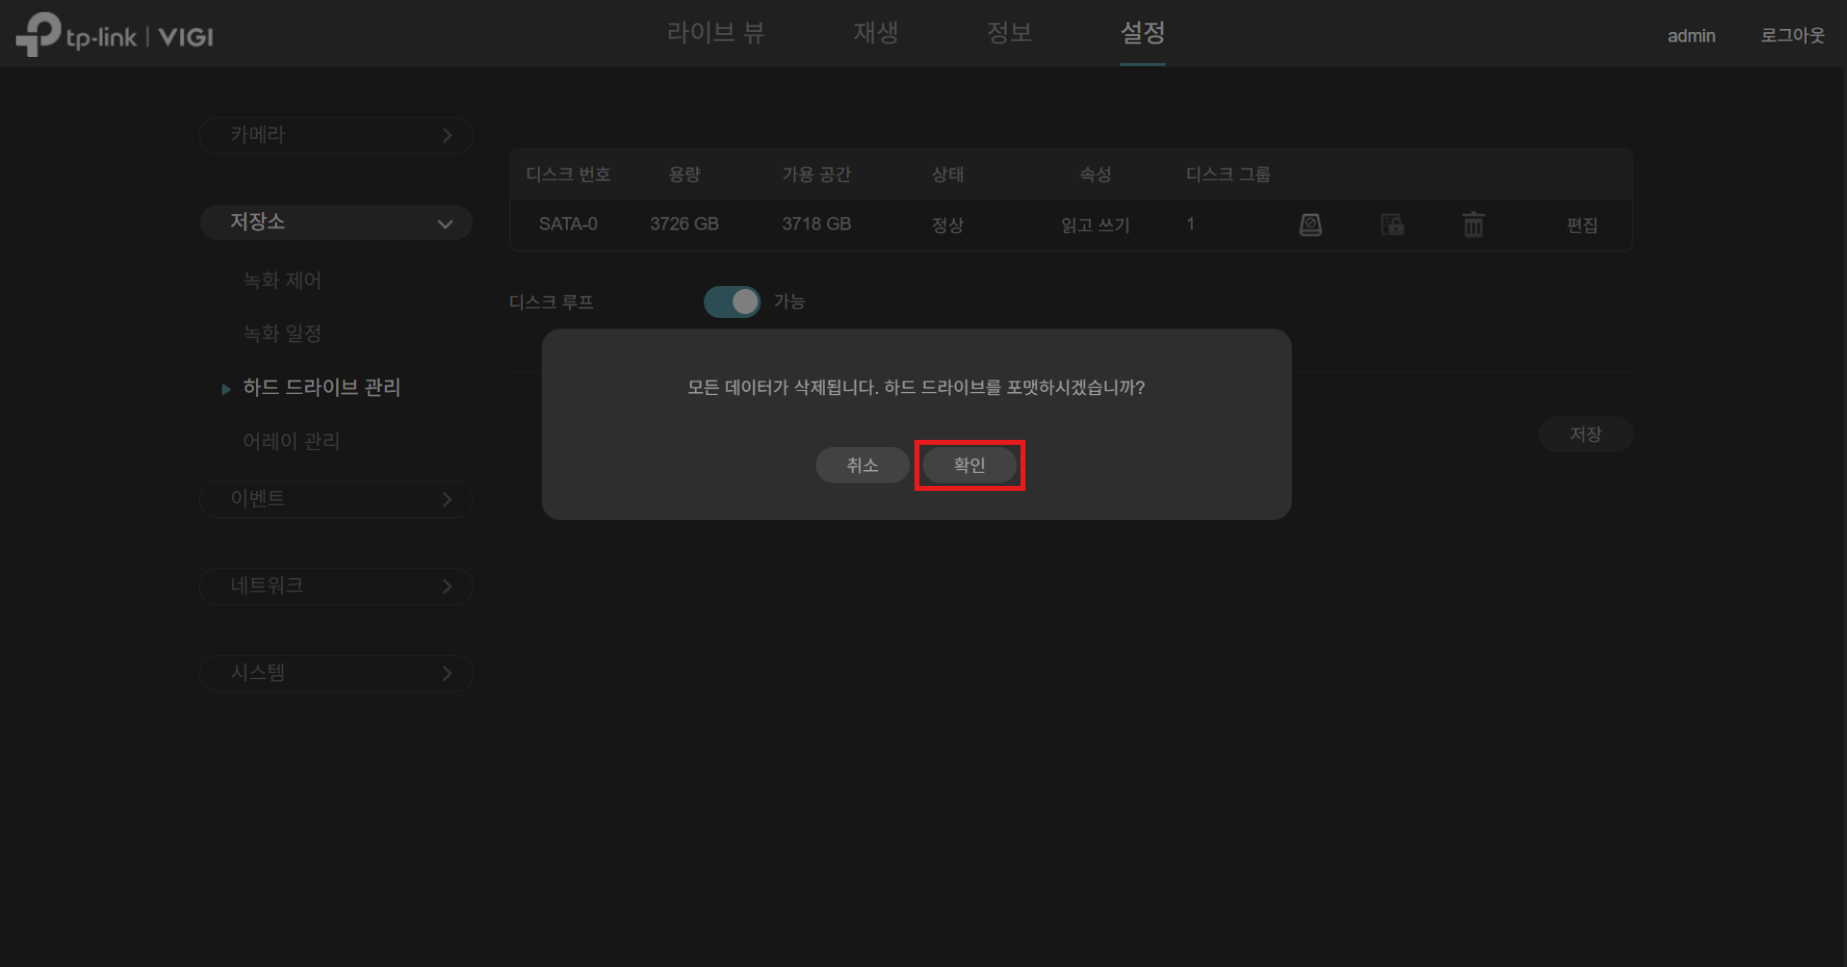Collapse the 저장소 sidebar section
1847x967 pixels.
(x=336, y=222)
